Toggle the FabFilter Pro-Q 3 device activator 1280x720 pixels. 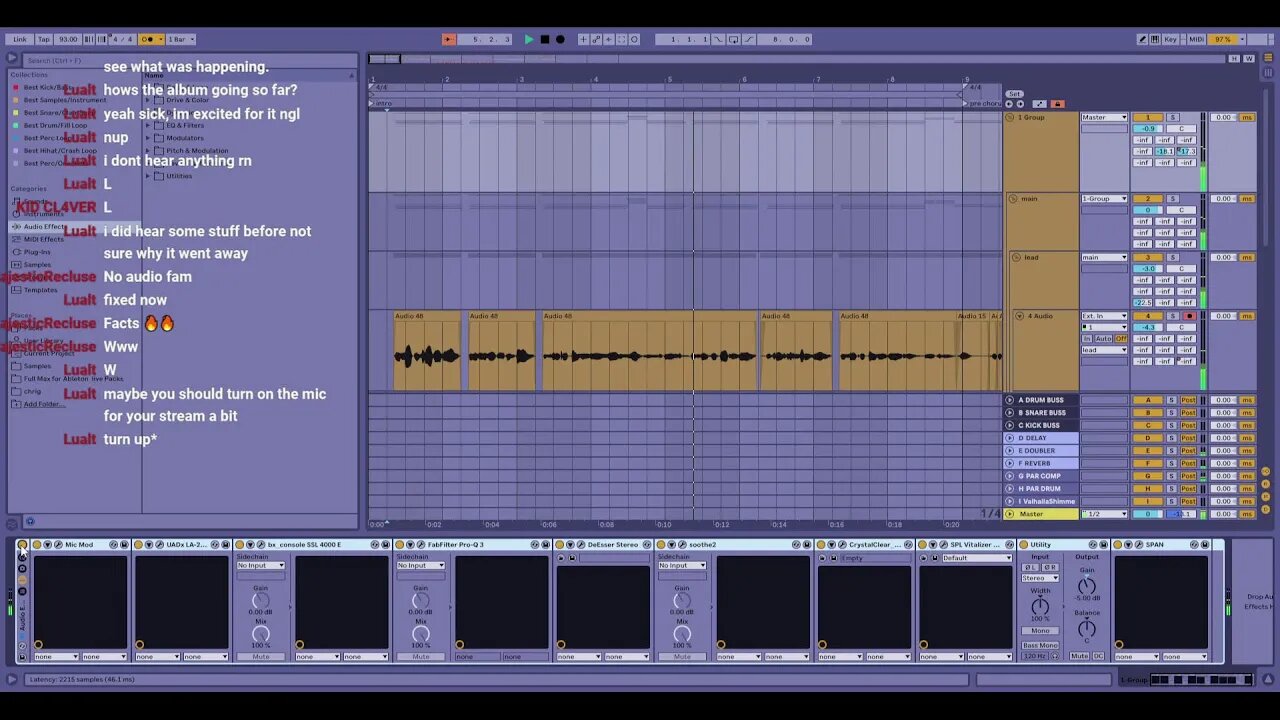coord(400,545)
